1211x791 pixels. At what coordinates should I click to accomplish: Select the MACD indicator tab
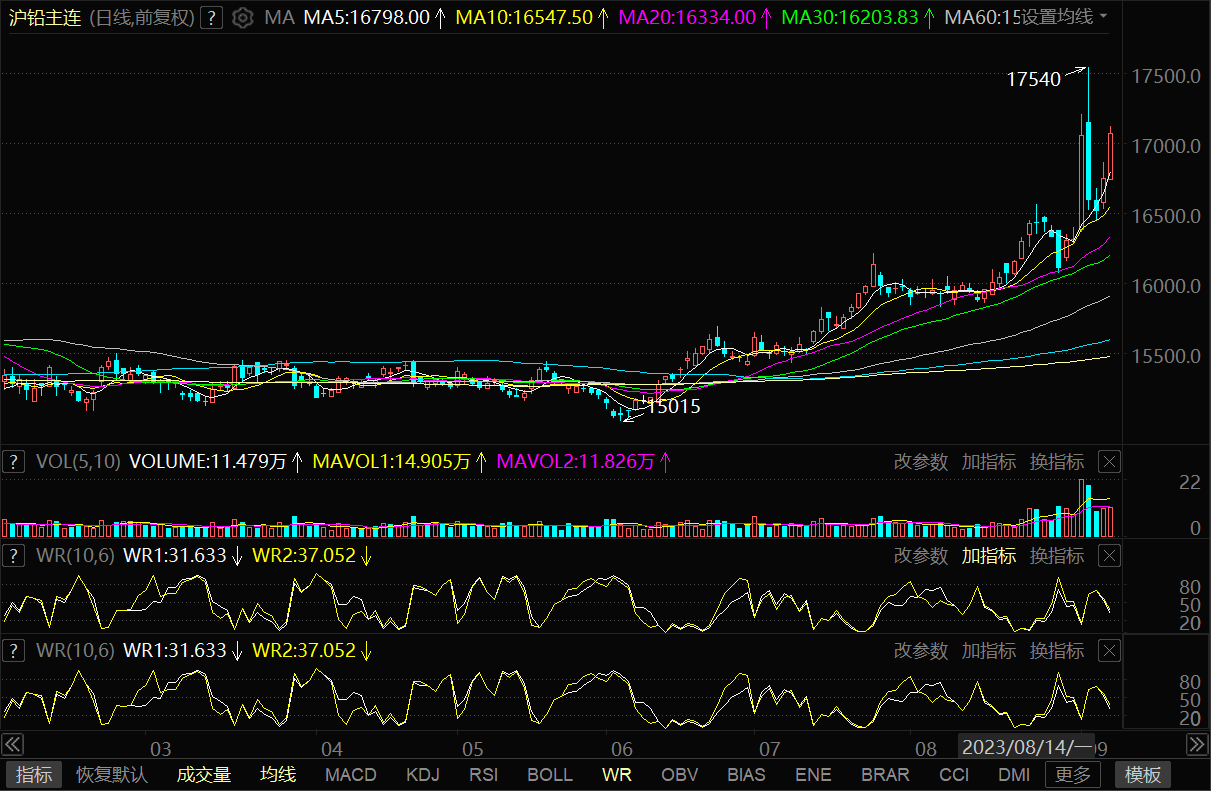pyautogui.click(x=351, y=774)
